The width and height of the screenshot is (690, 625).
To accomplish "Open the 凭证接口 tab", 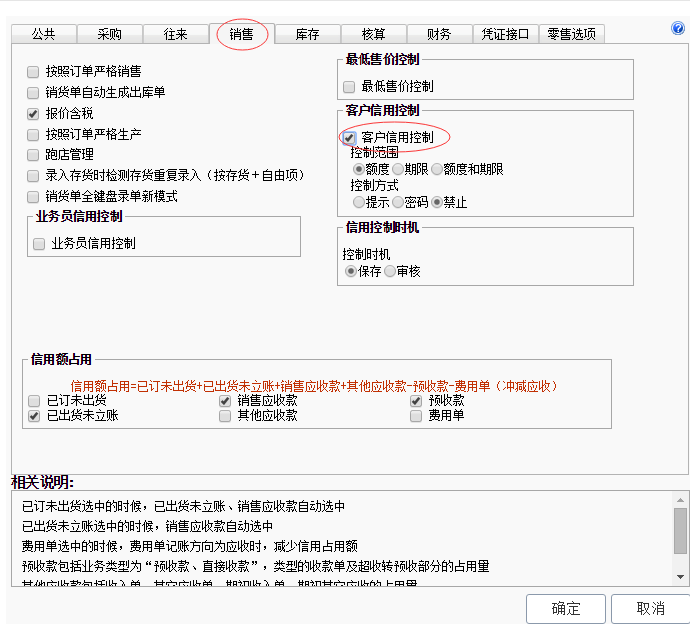I will pyautogui.click(x=505, y=34).
